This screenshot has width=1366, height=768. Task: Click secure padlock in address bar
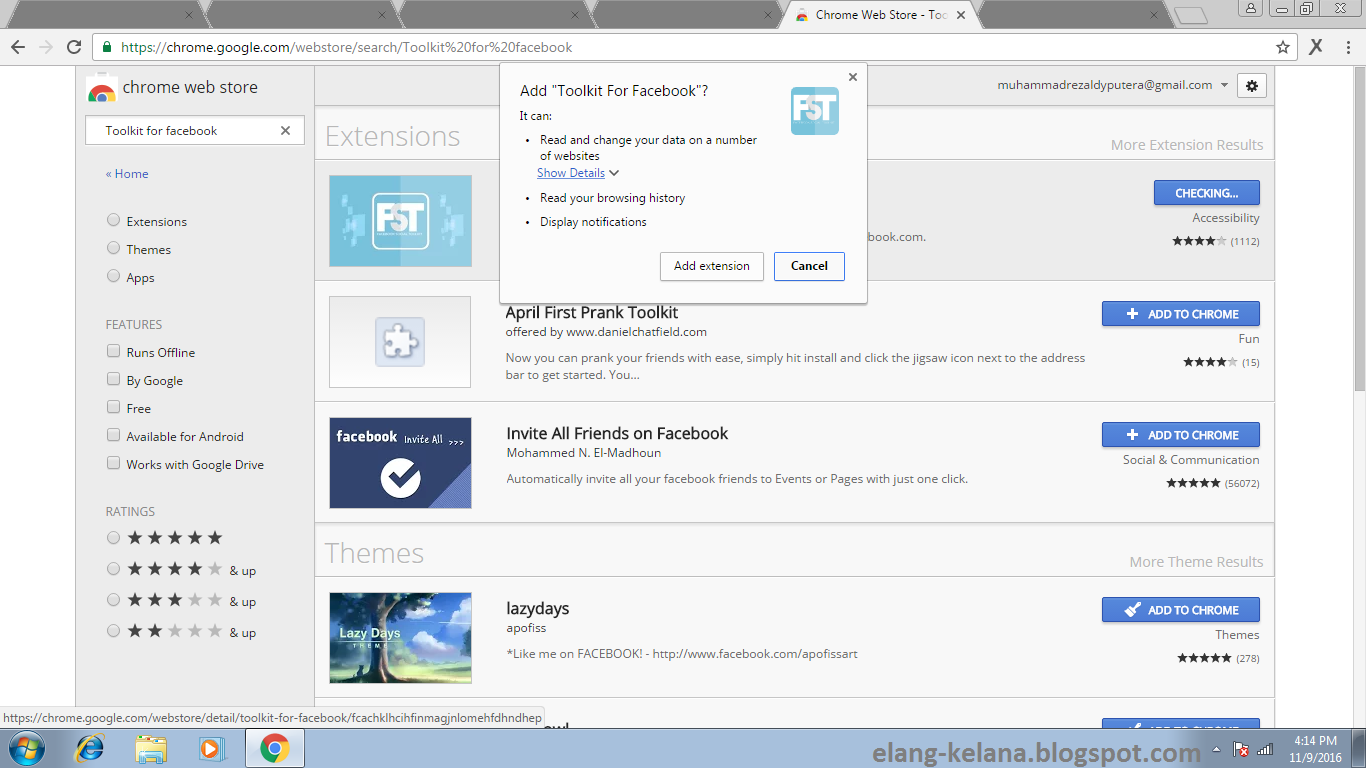pyautogui.click(x=107, y=47)
